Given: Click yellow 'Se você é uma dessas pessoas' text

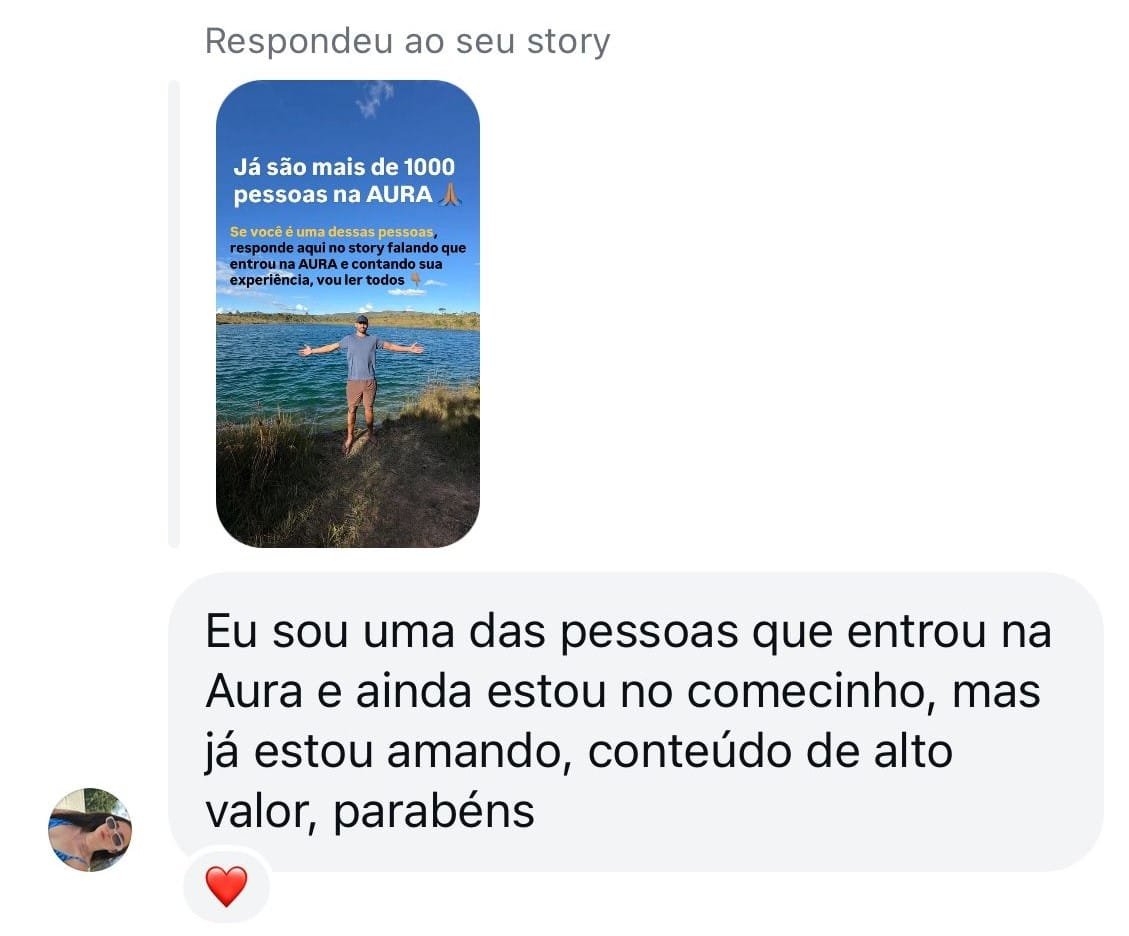Looking at the screenshot, I should tap(332, 232).
